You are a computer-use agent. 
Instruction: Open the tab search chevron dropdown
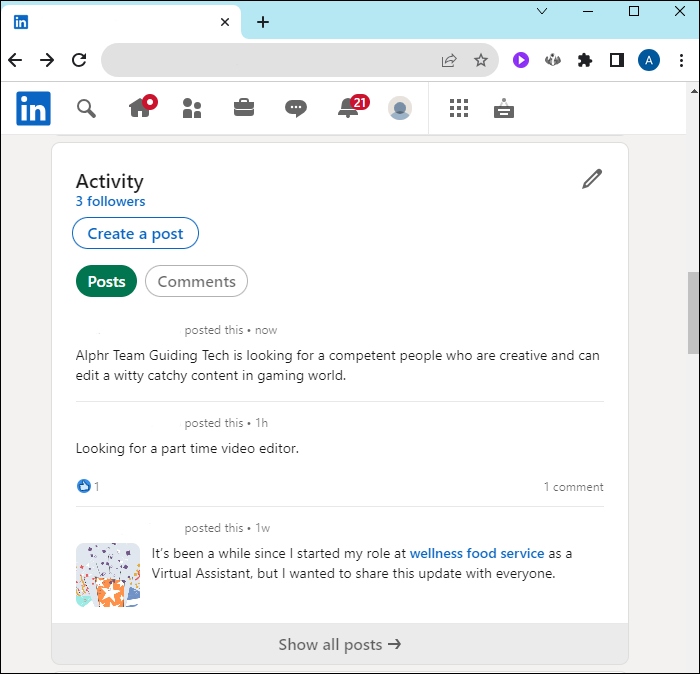pyautogui.click(x=542, y=11)
